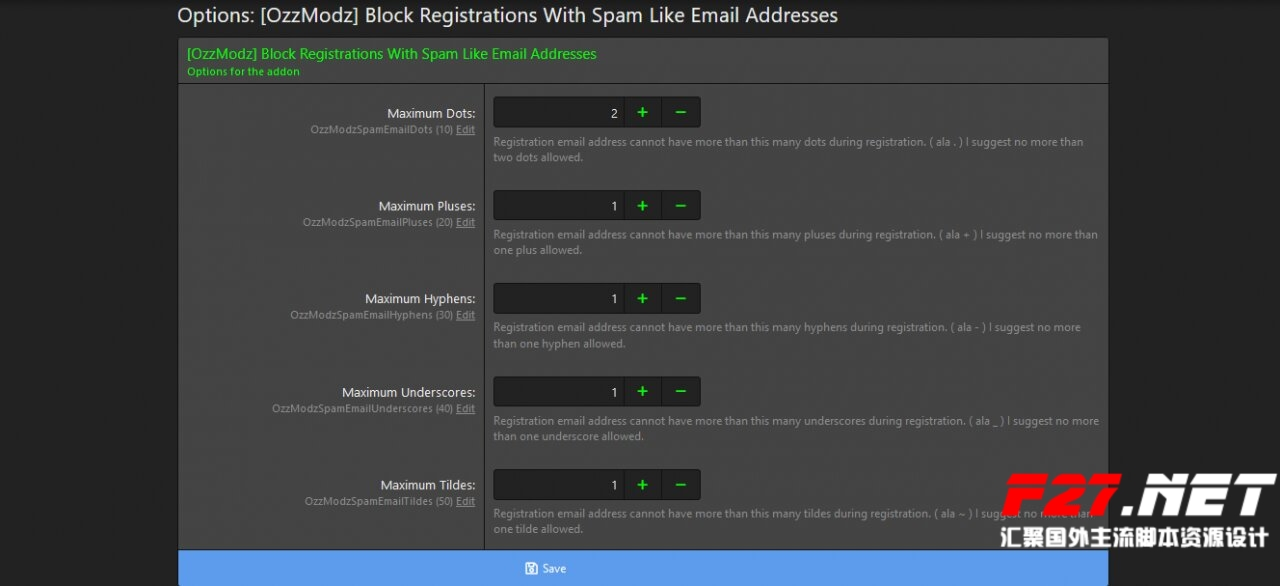Edit the OzzModzSpamEmailUnderscores option
Image resolution: width=1280 pixels, height=586 pixels.
point(465,409)
